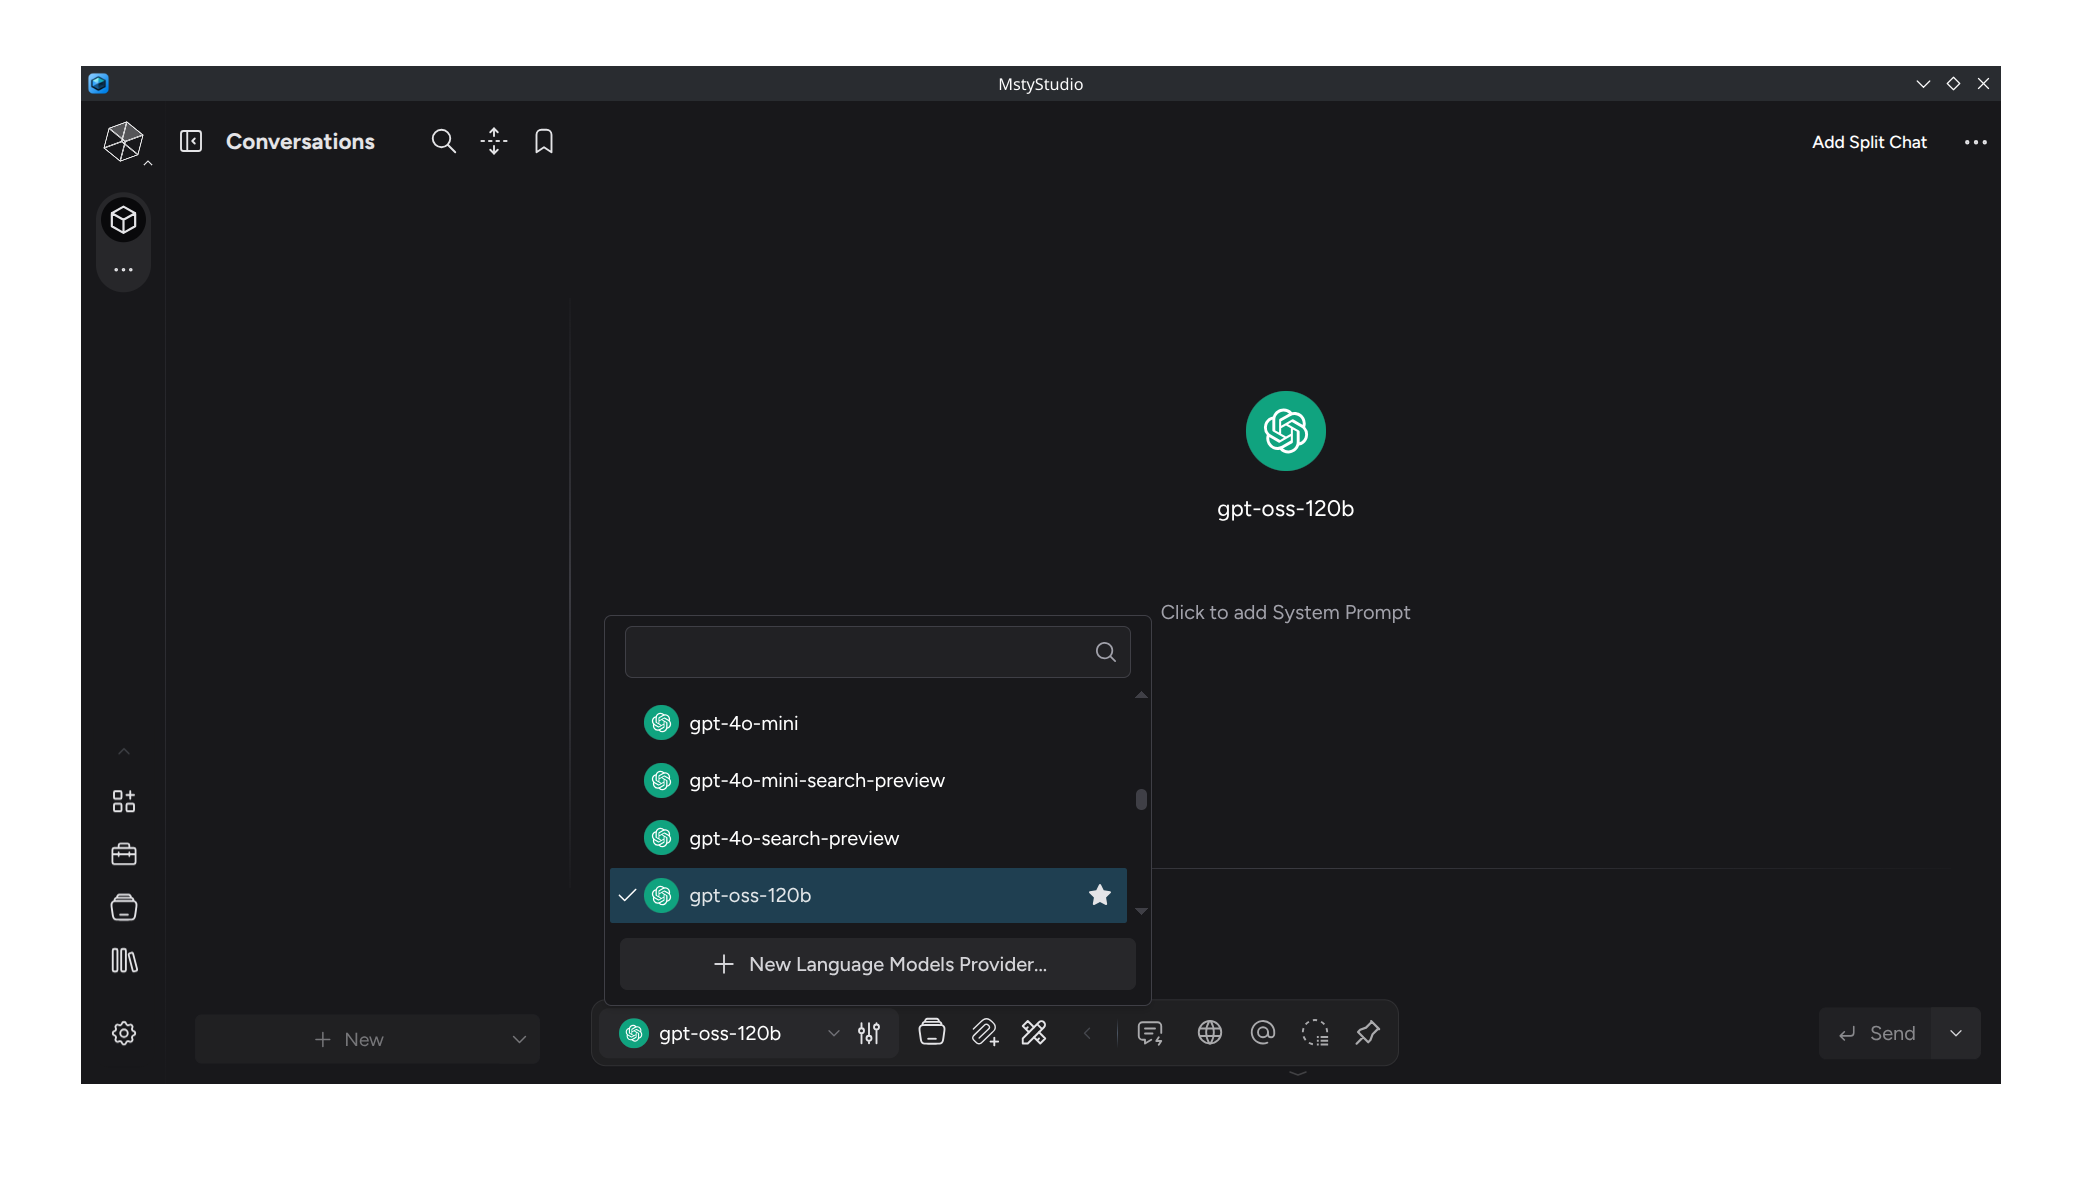Click the model list scrollbar thumb
This screenshot has width=2082, height=1180.
point(1141,800)
